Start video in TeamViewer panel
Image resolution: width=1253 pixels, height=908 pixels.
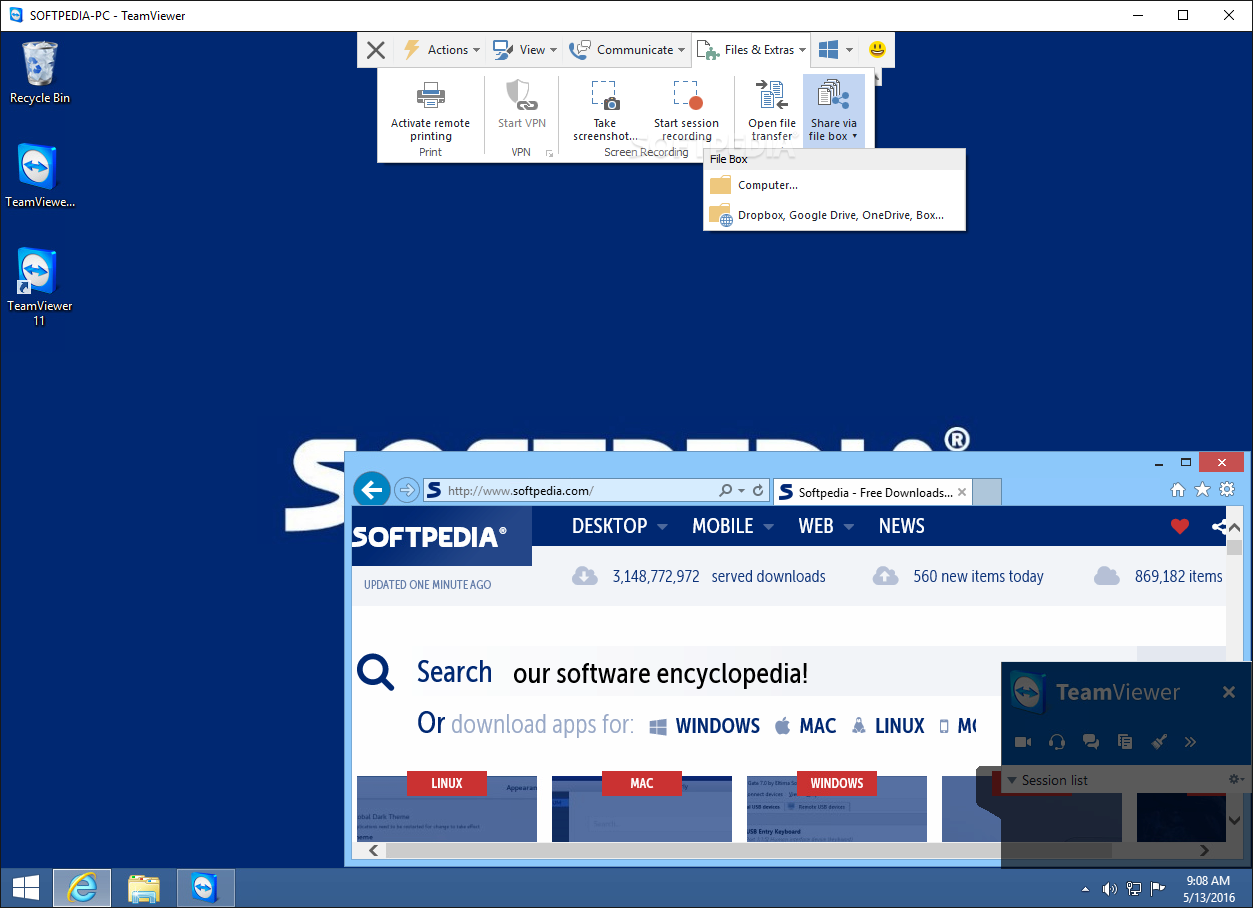[x=1023, y=742]
